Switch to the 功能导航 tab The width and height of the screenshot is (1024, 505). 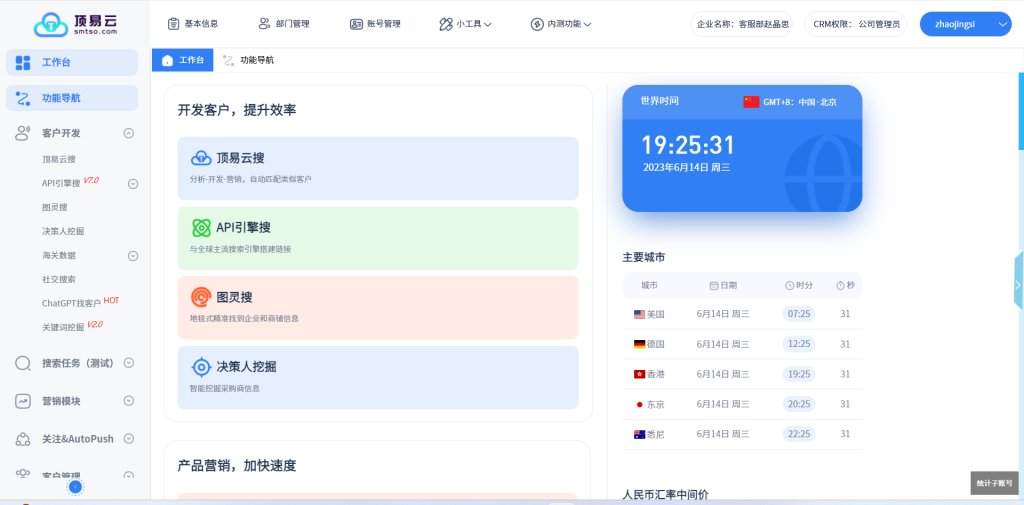(x=248, y=60)
